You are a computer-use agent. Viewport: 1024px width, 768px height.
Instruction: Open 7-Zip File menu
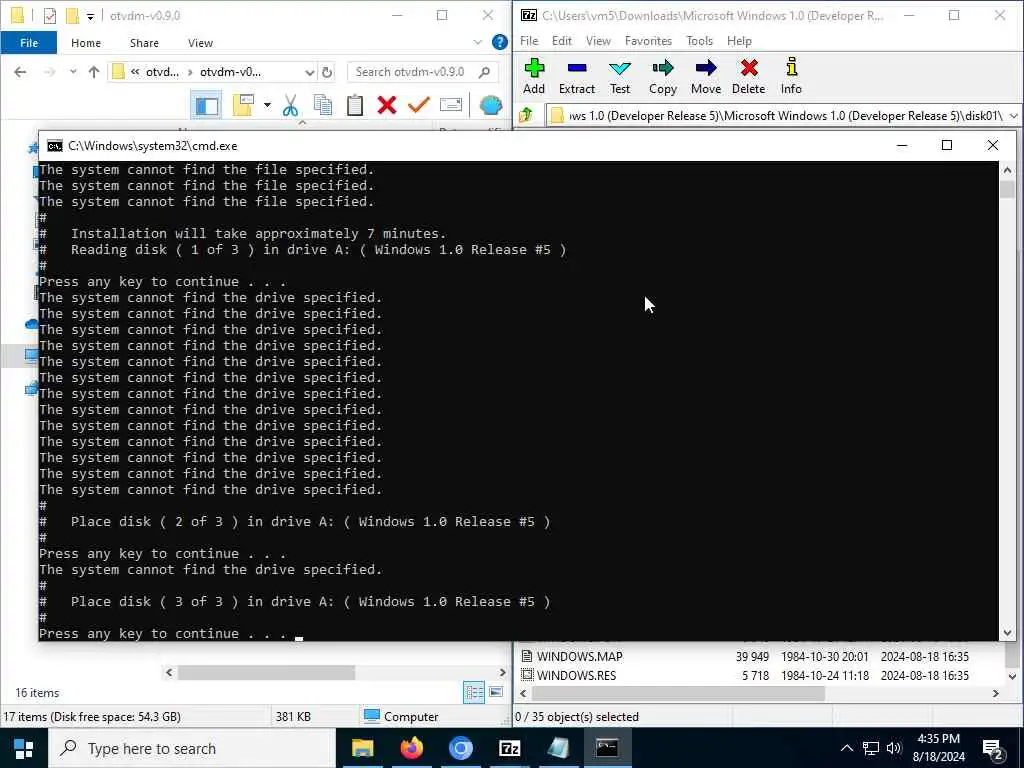529,40
